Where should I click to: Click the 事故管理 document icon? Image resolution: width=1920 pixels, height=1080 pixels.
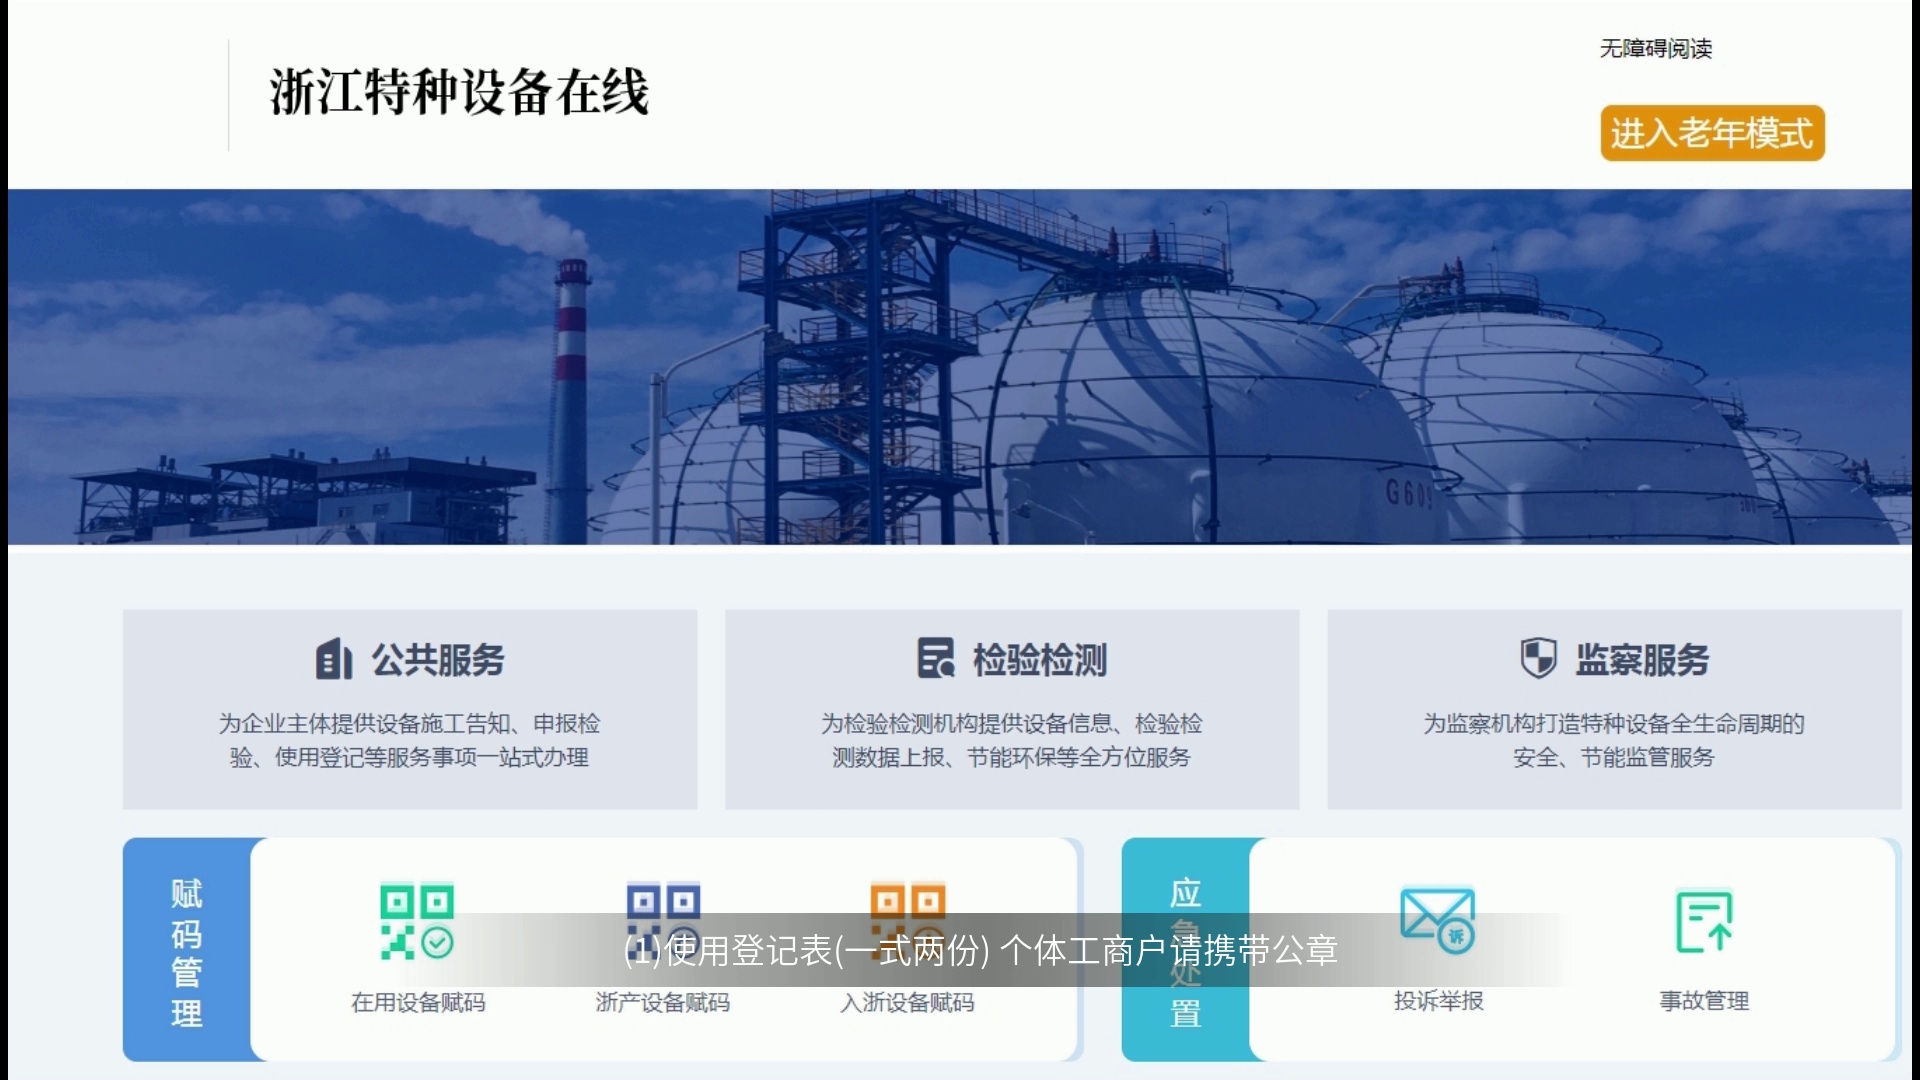click(x=1704, y=921)
